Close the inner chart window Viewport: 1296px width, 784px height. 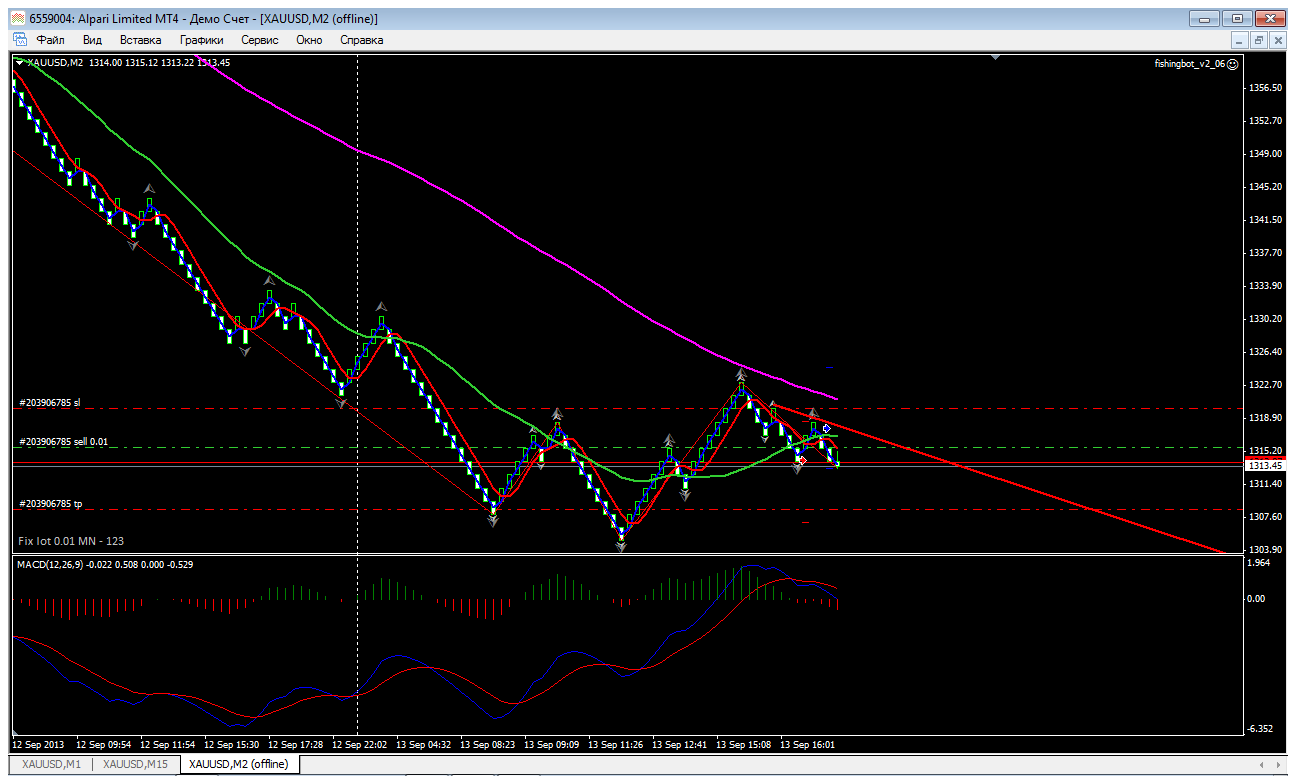pos(1277,40)
